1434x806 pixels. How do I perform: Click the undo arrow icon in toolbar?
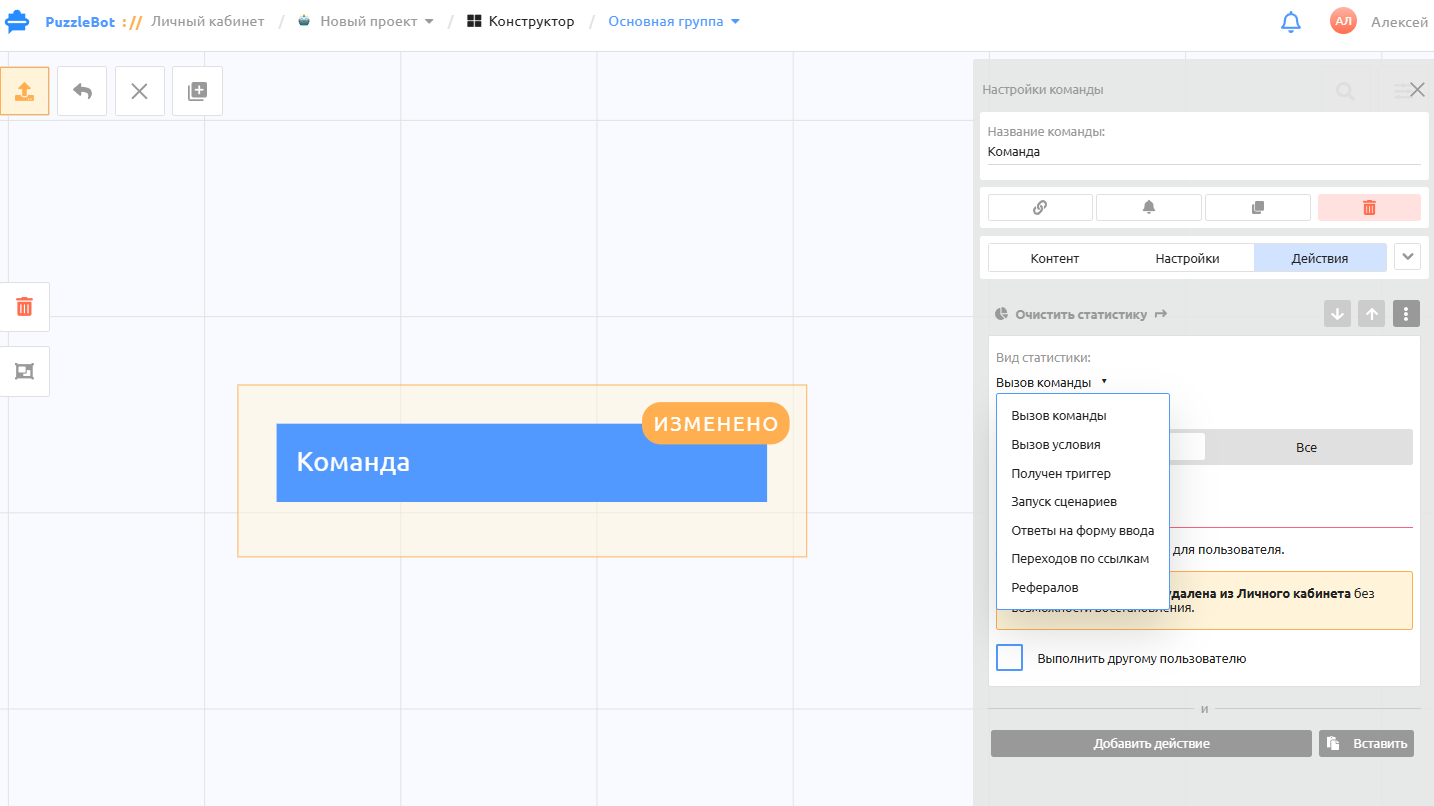pos(82,91)
